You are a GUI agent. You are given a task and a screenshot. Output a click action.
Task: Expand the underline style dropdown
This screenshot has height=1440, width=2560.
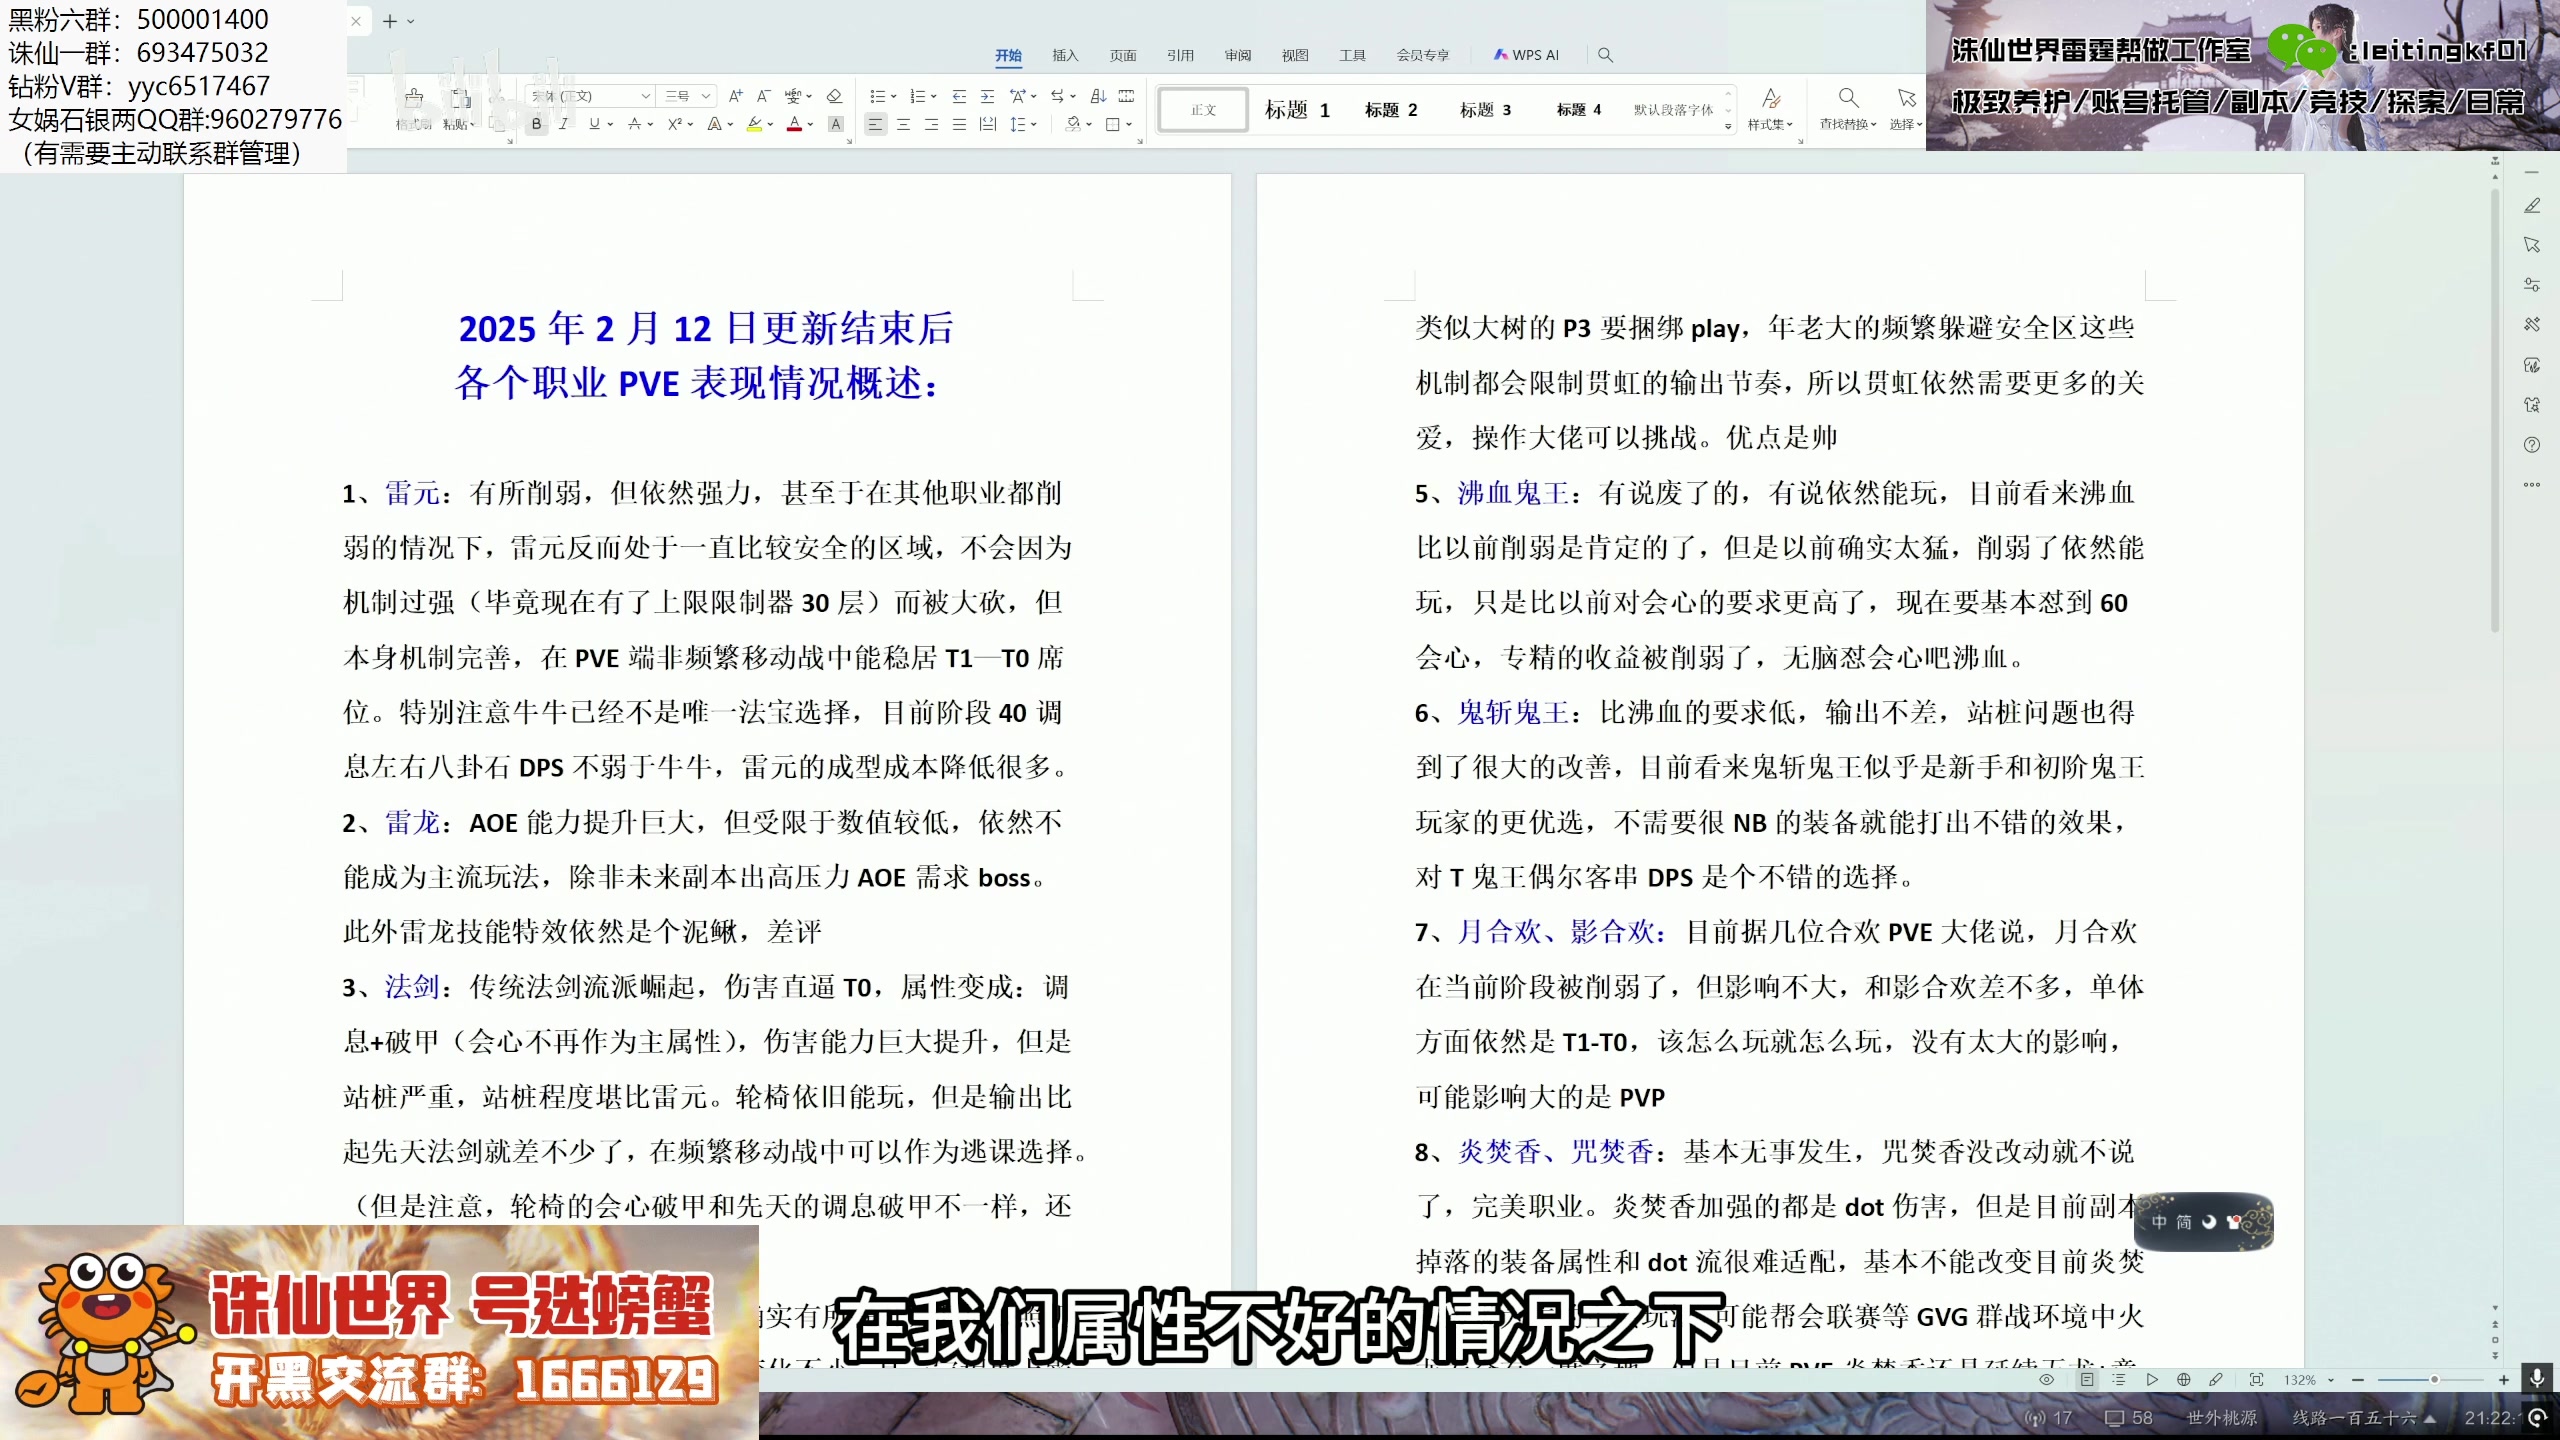coord(610,124)
